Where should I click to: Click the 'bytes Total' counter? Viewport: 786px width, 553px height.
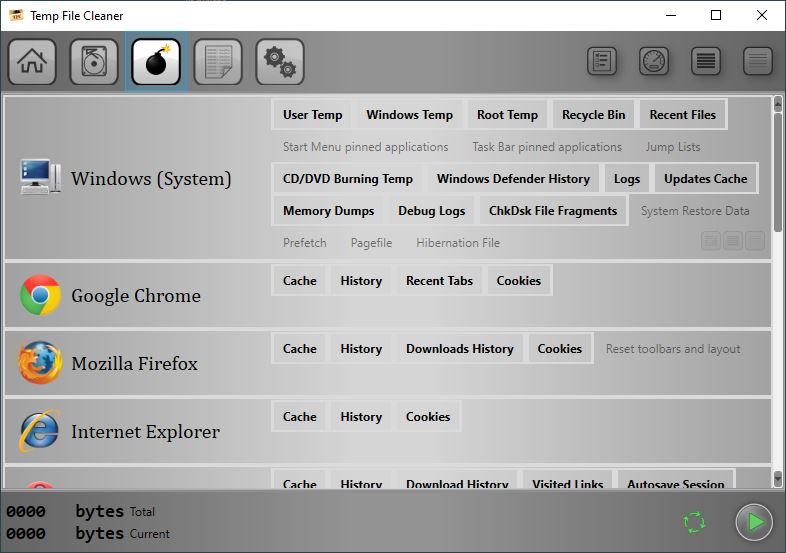(81, 511)
